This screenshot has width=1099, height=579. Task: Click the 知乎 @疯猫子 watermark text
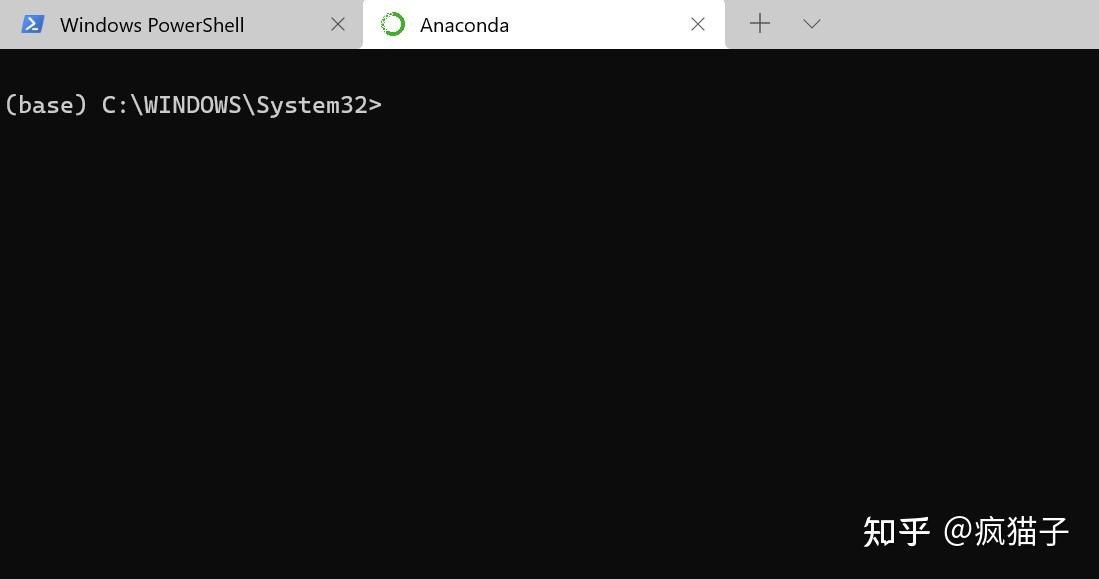click(x=964, y=532)
